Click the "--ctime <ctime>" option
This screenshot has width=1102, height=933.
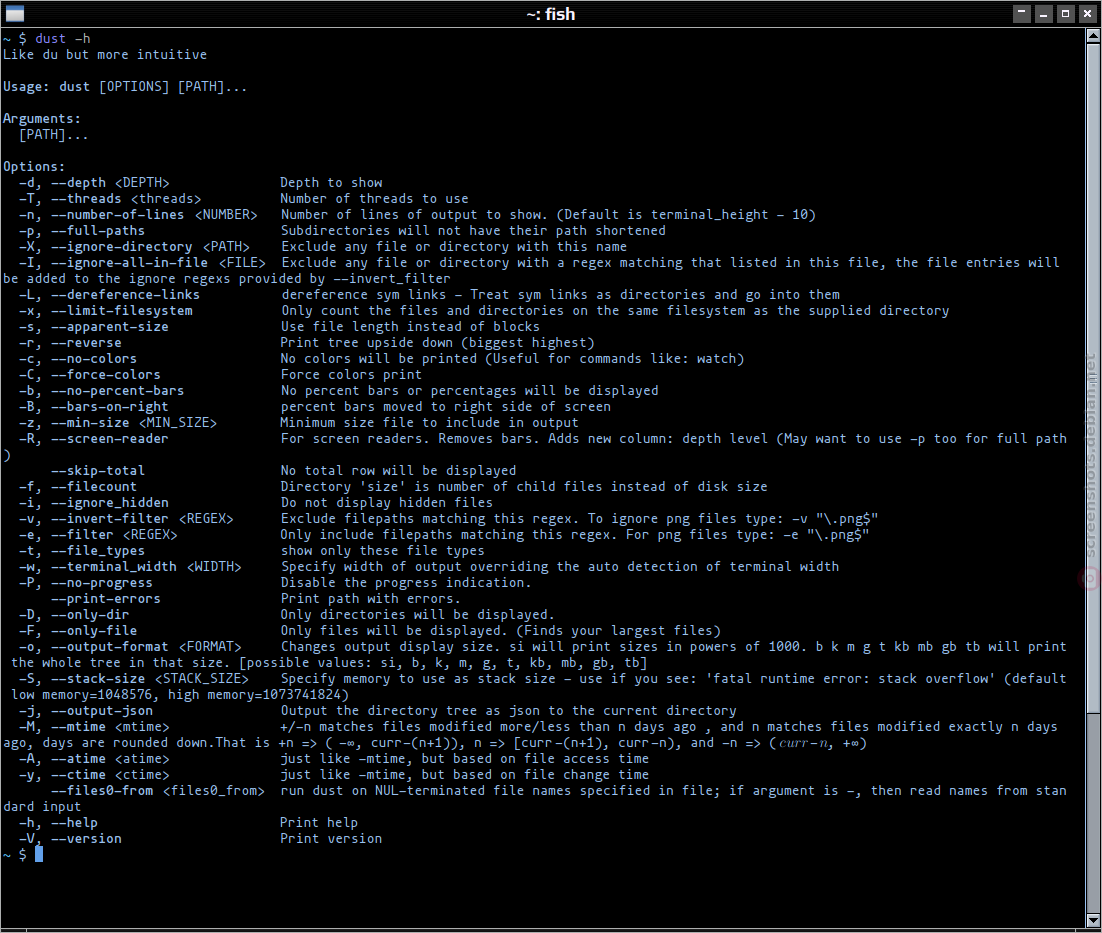click(x=110, y=775)
